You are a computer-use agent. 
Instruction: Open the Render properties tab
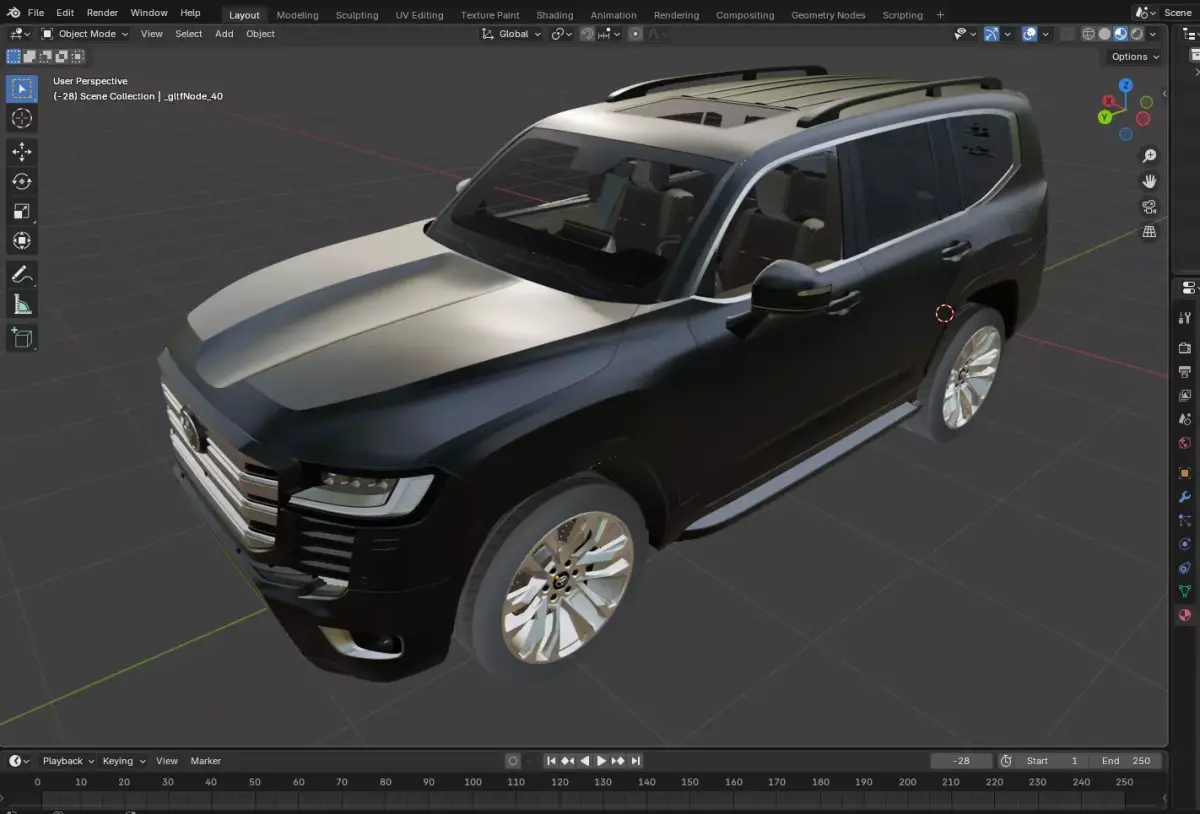coord(1185,348)
